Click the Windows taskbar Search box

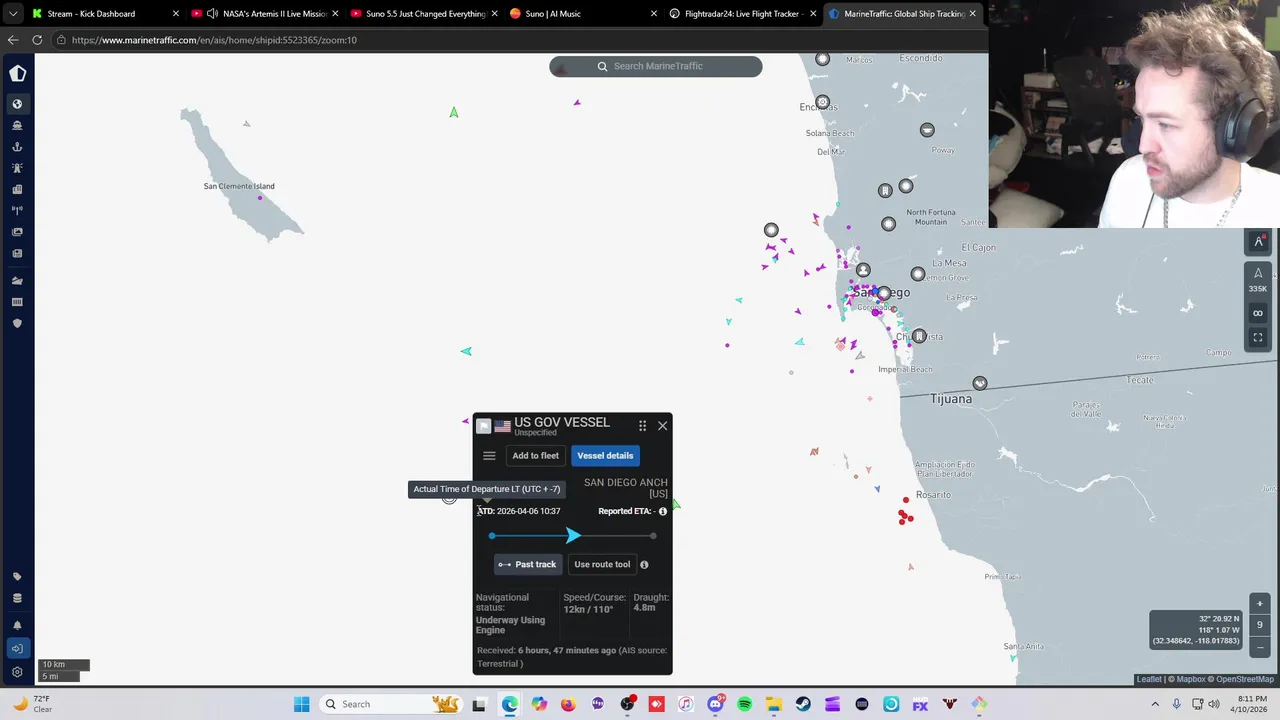coord(391,704)
